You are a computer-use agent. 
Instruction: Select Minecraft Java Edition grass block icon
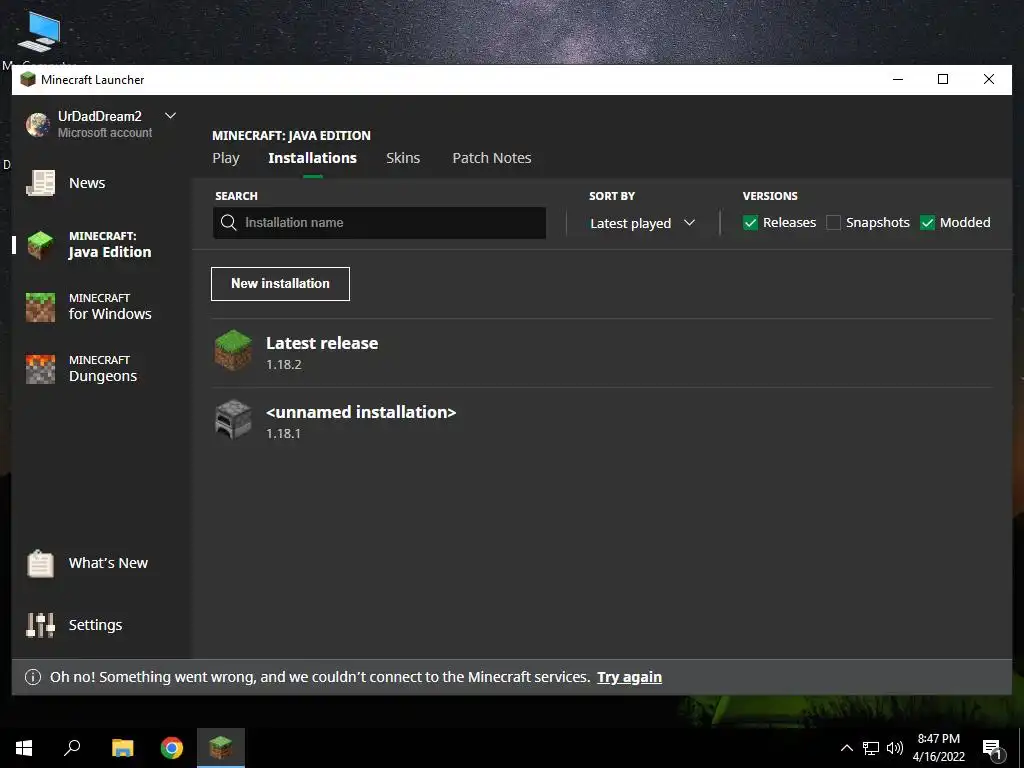point(40,245)
